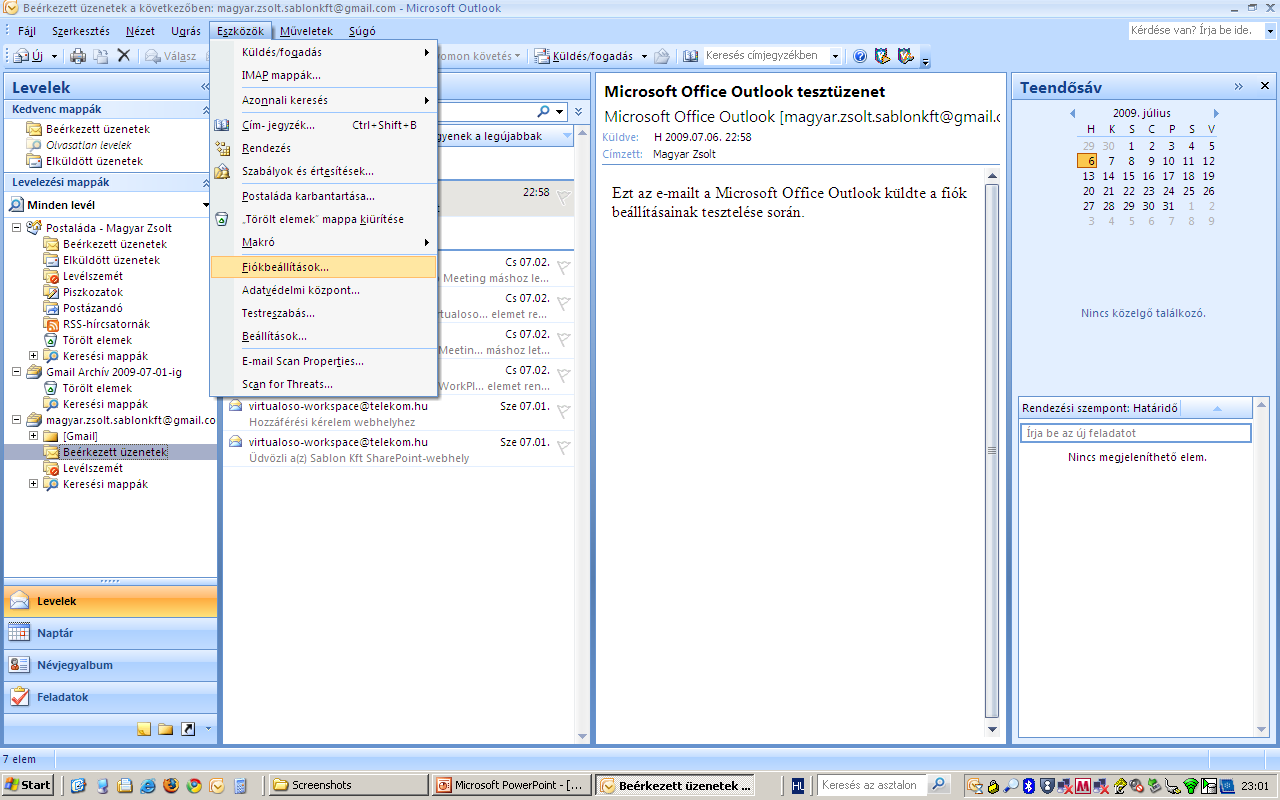This screenshot has width=1280, height=800.
Task: Click the Rendezés menu entry
Action: tap(324, 148)
